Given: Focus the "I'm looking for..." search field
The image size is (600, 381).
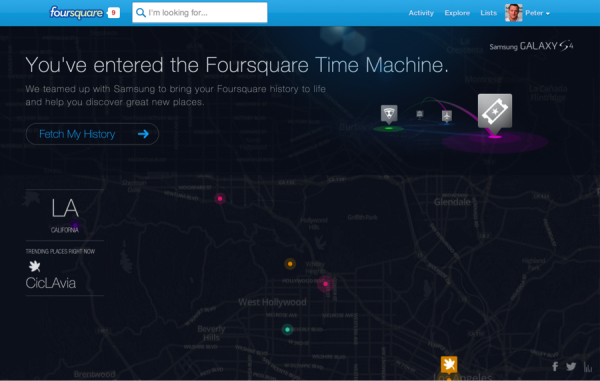Looking at the screenshot, I should [199, 13].
